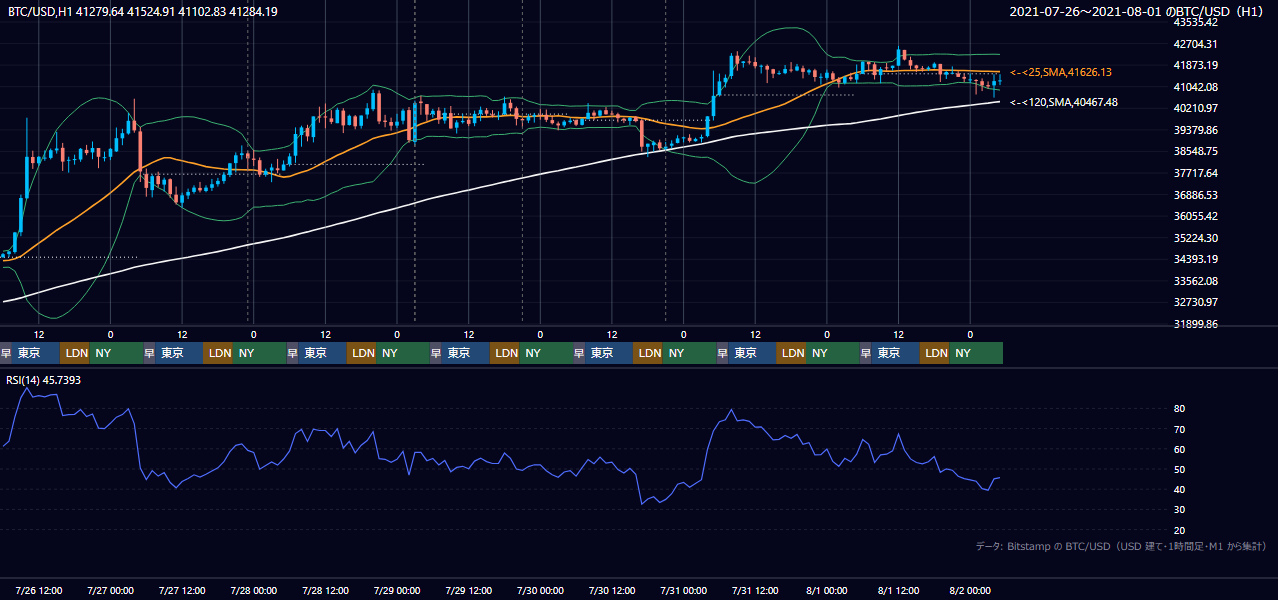
Task: Select time axis label 7/29 12:00
Action: point(469,590)
